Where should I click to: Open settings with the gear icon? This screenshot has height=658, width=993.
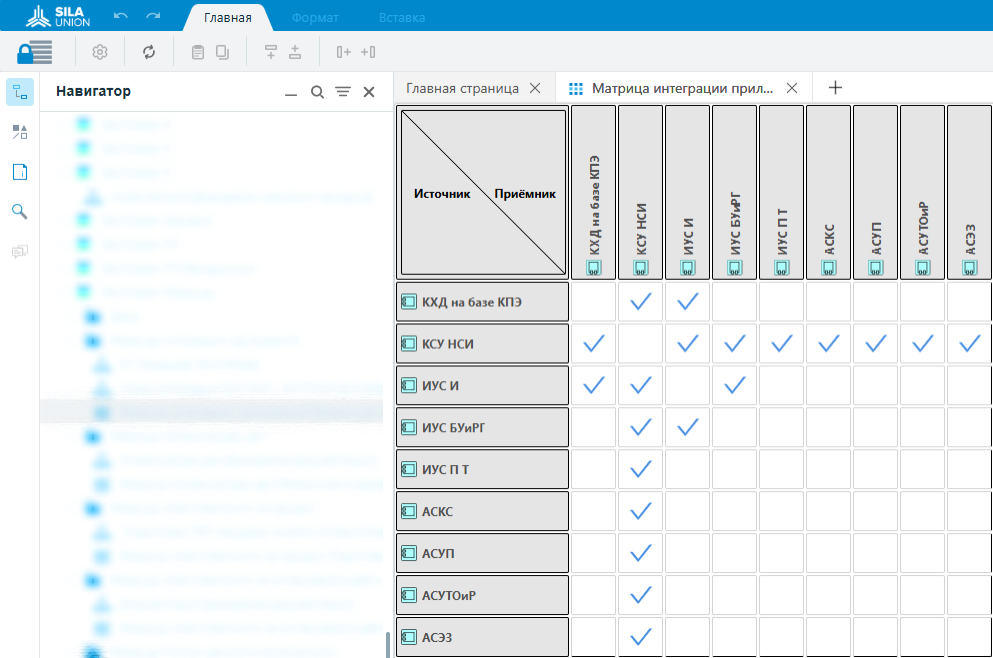click(x=100, y=52)
